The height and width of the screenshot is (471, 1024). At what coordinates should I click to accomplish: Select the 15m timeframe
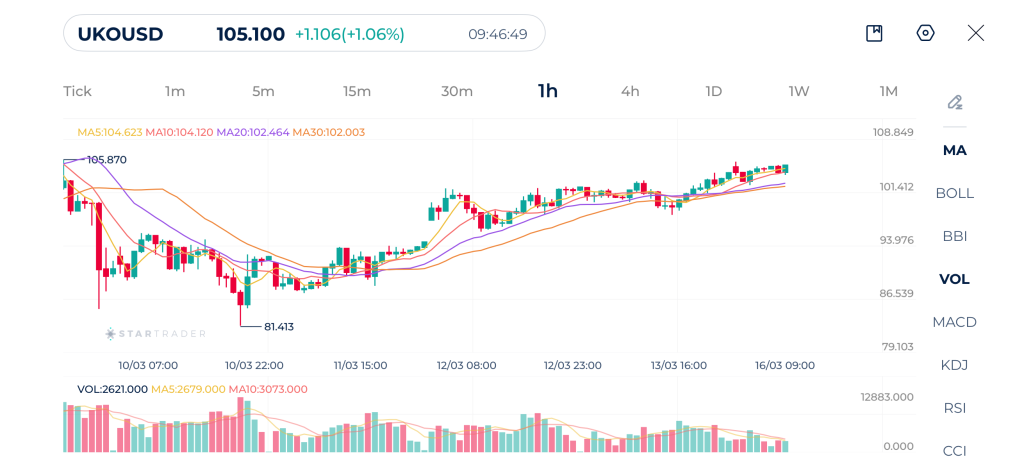click(x=357, y=91)
